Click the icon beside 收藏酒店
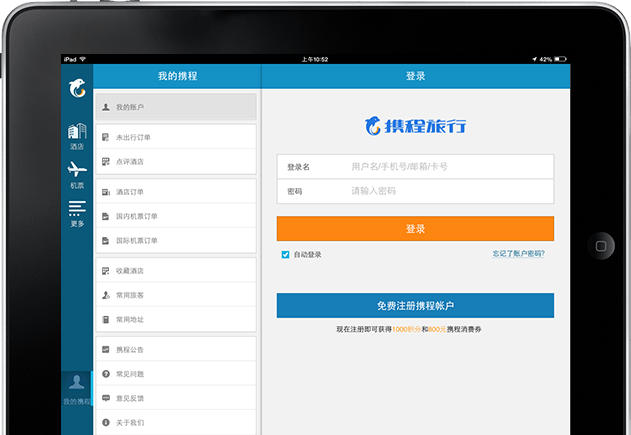Viewport: 631px width, 435px height. click(x=106, y=271)
